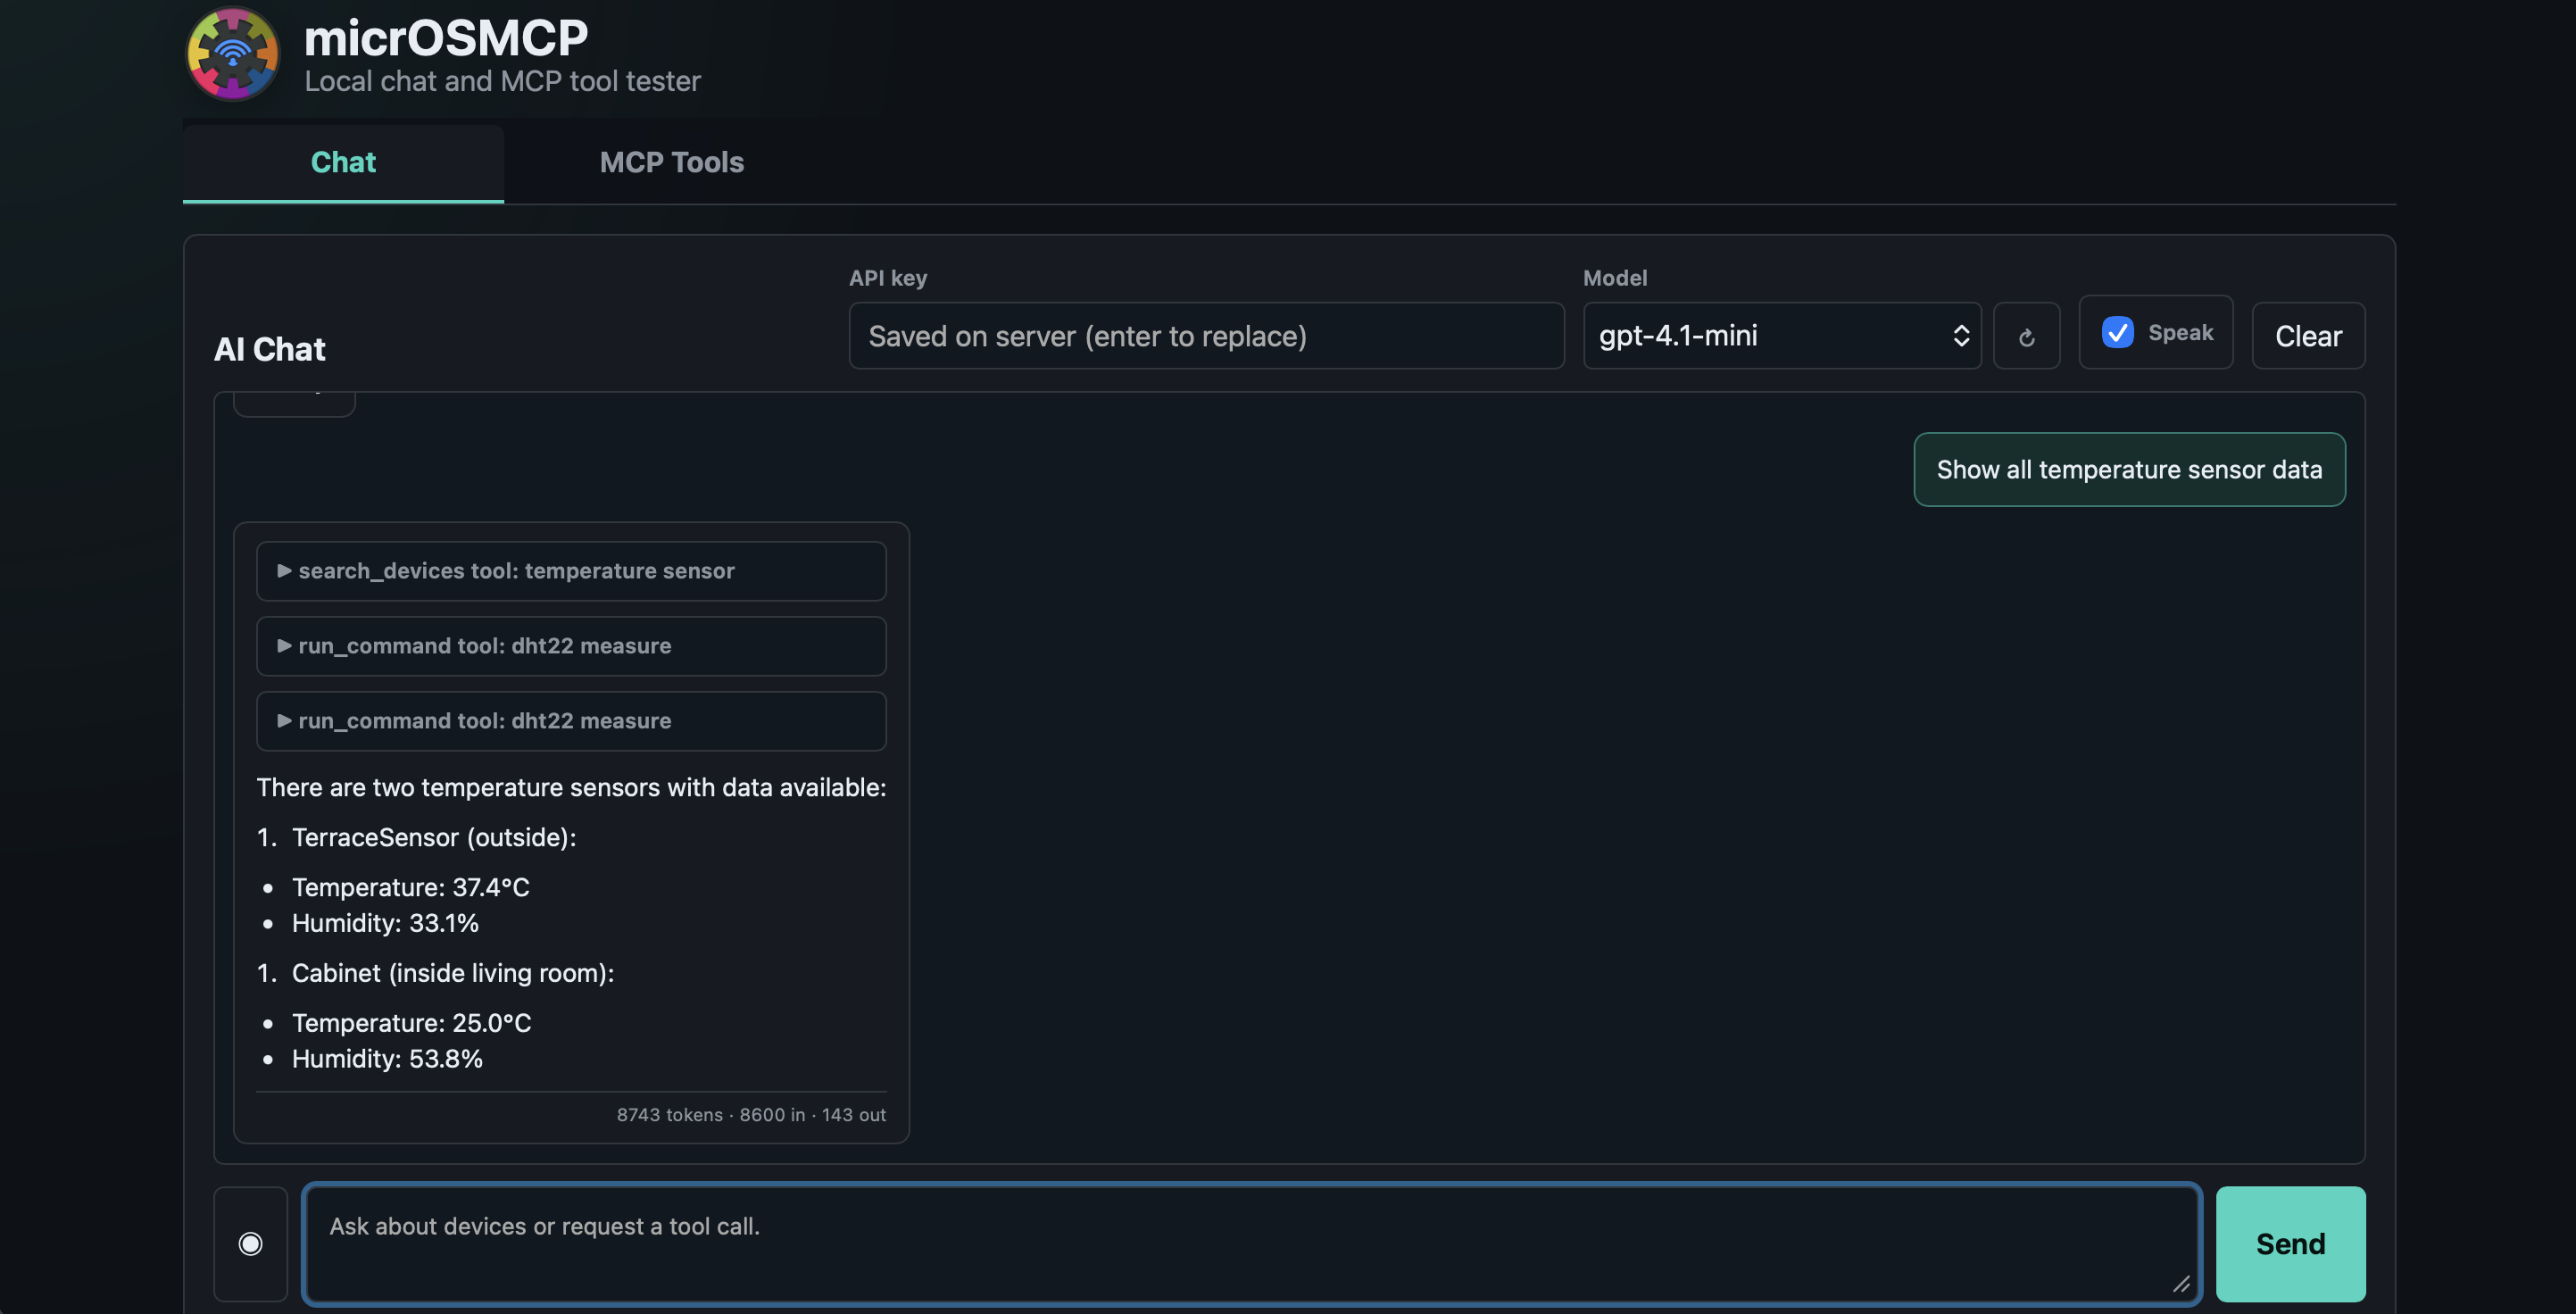Click 'Local chat and MCP tool tester' subtitle
The height and width of the screenshot is (1314, 2576).
[502, 81]
